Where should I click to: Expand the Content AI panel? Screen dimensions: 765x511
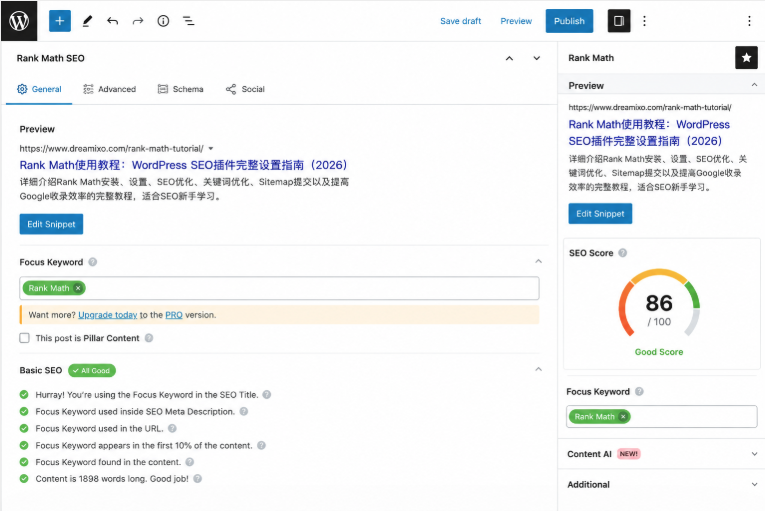(x=754, y=454)
